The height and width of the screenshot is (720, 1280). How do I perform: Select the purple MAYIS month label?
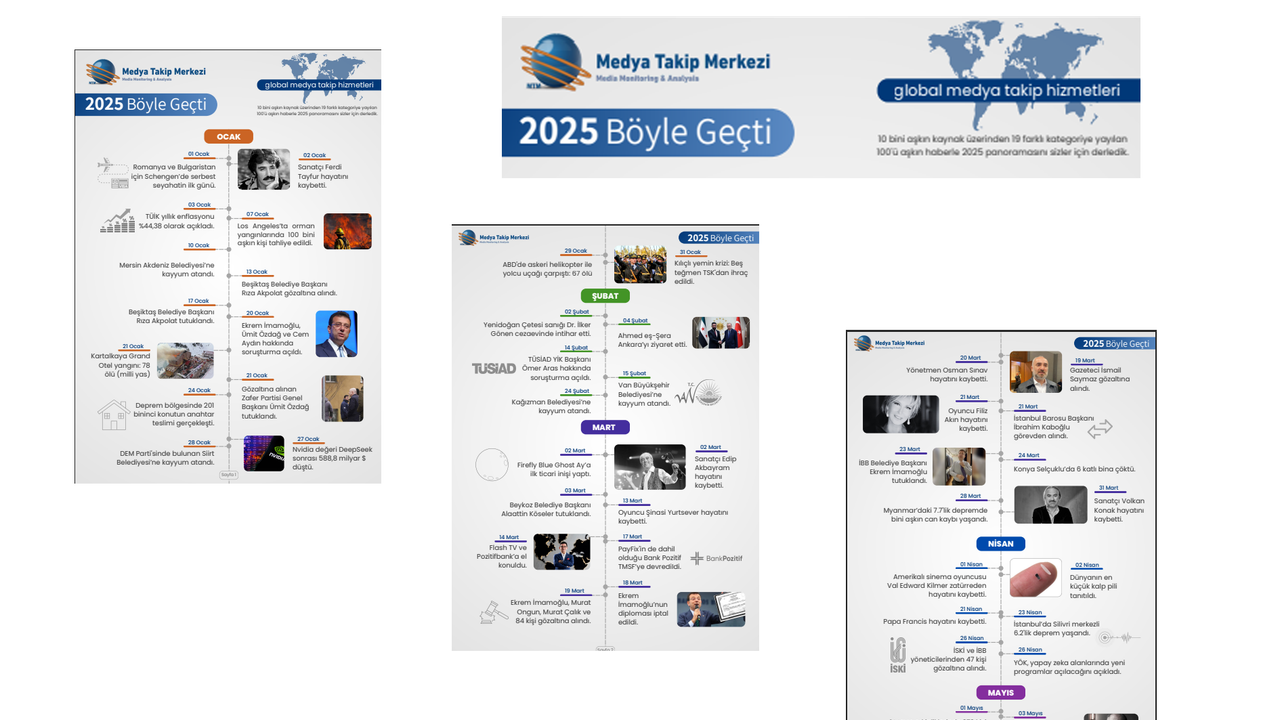1001,692
